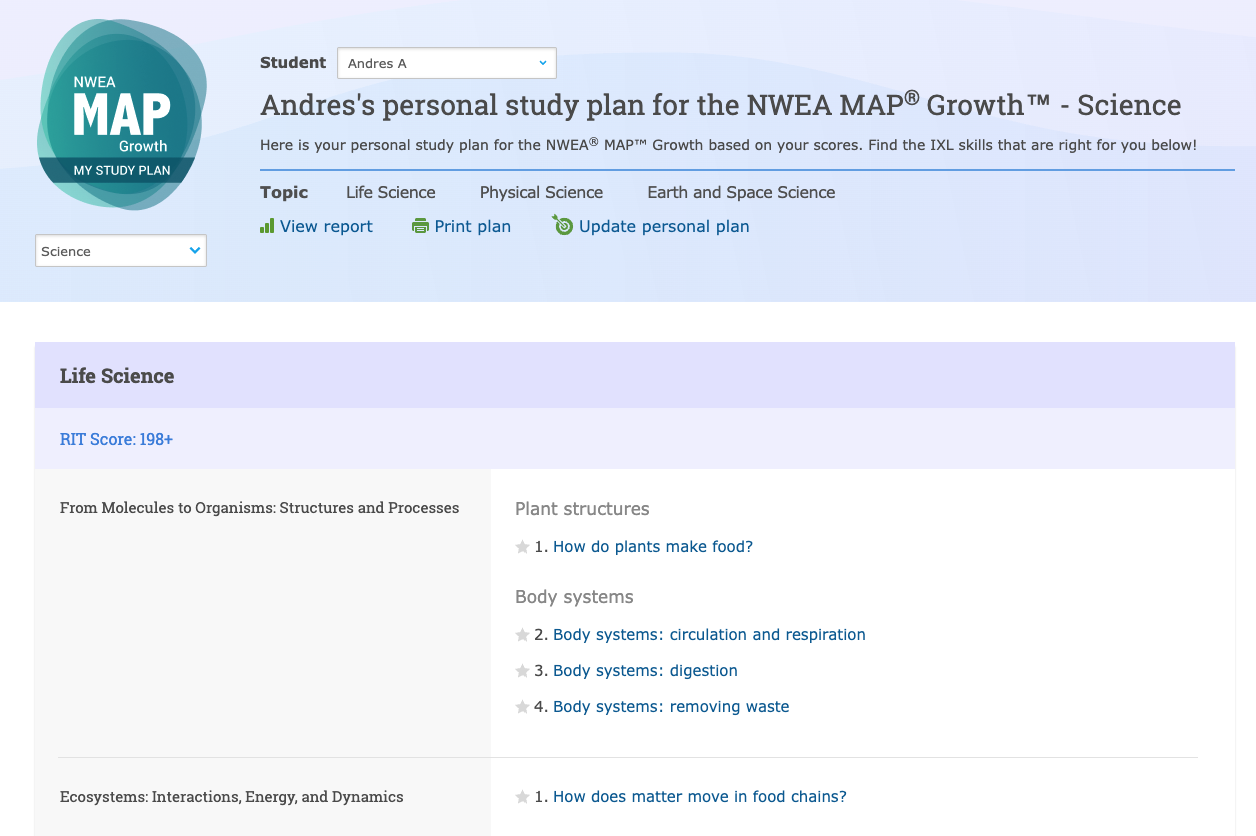This screenshot has height=836, width=1256.
Task: Click the Update personal plan target icon
Action: [562, 225]
